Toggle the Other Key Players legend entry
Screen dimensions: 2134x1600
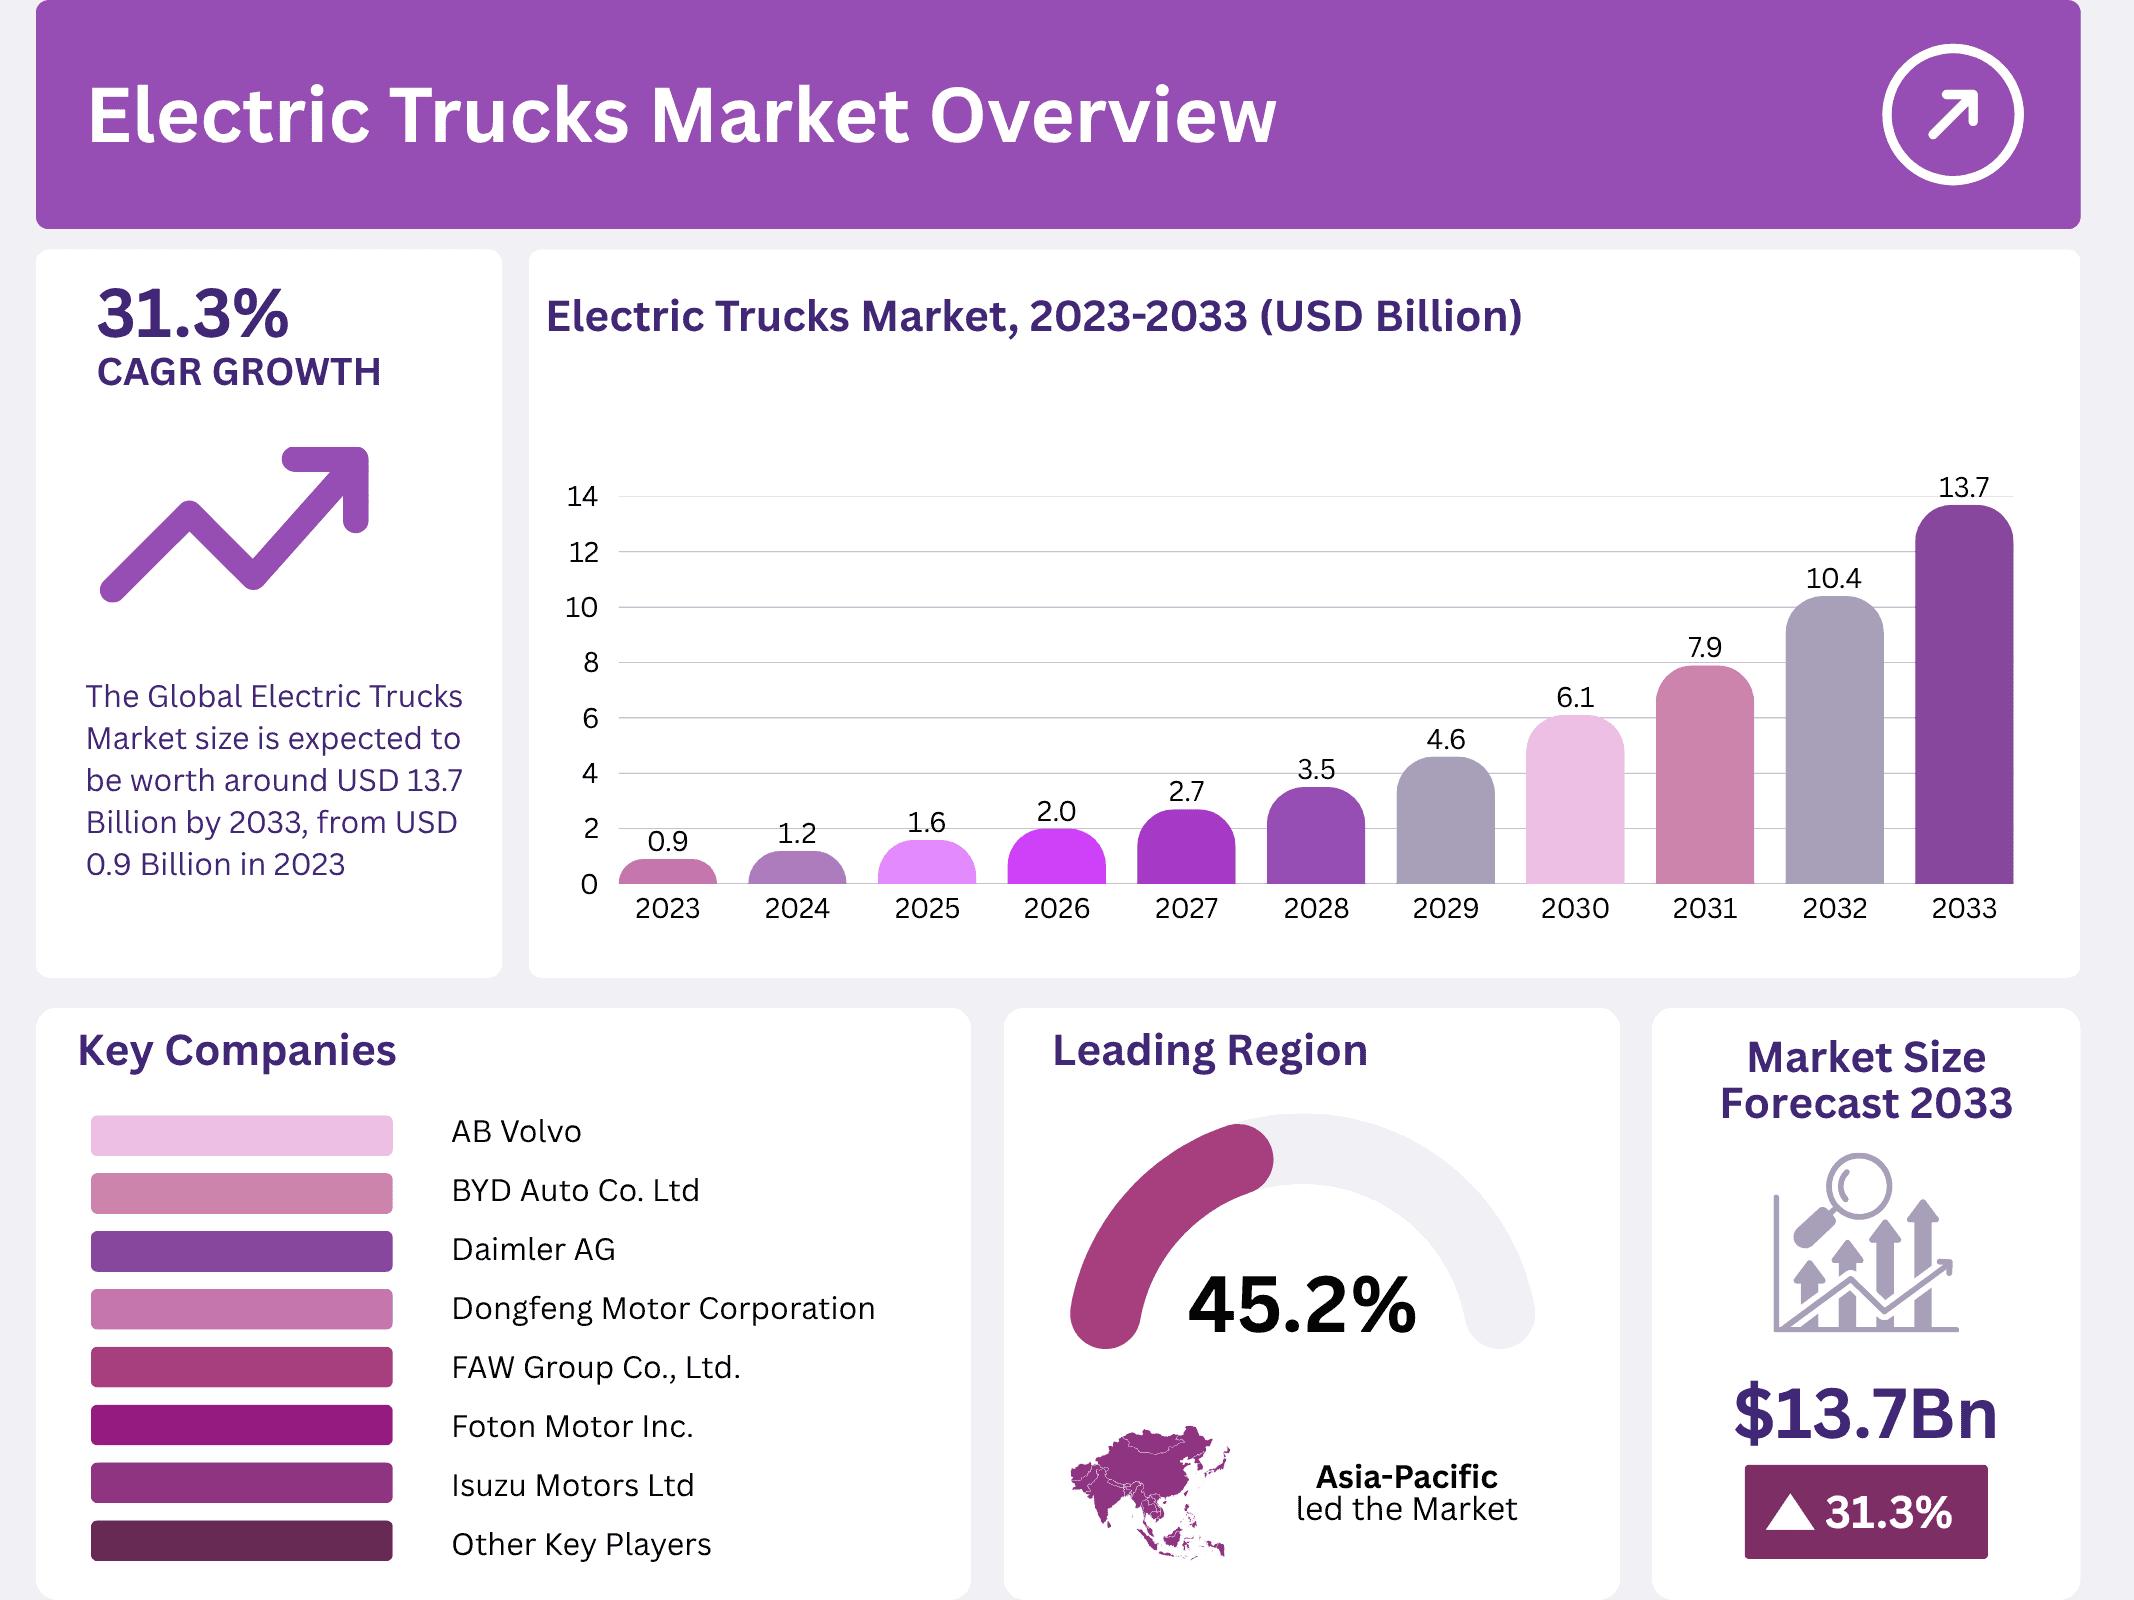pos(580,1544)
